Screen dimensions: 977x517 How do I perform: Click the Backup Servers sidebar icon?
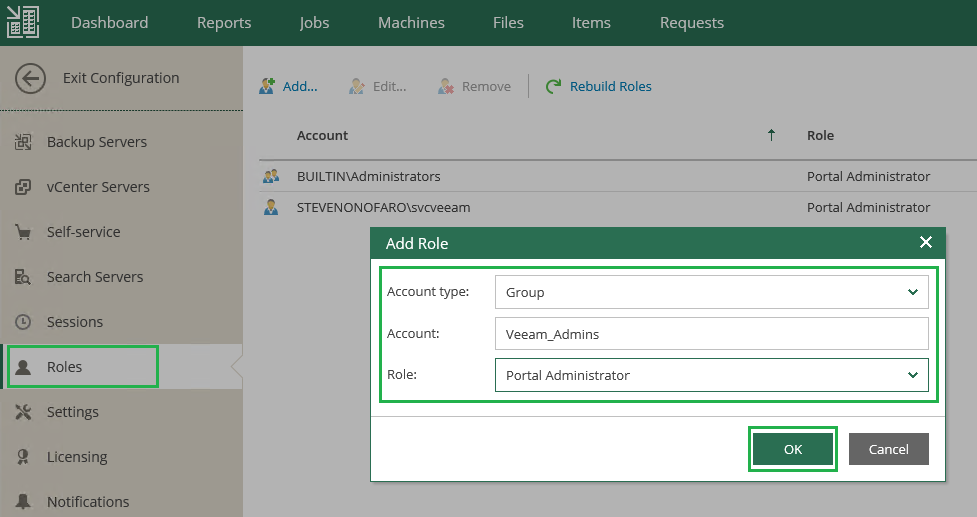tap(23, 142)
